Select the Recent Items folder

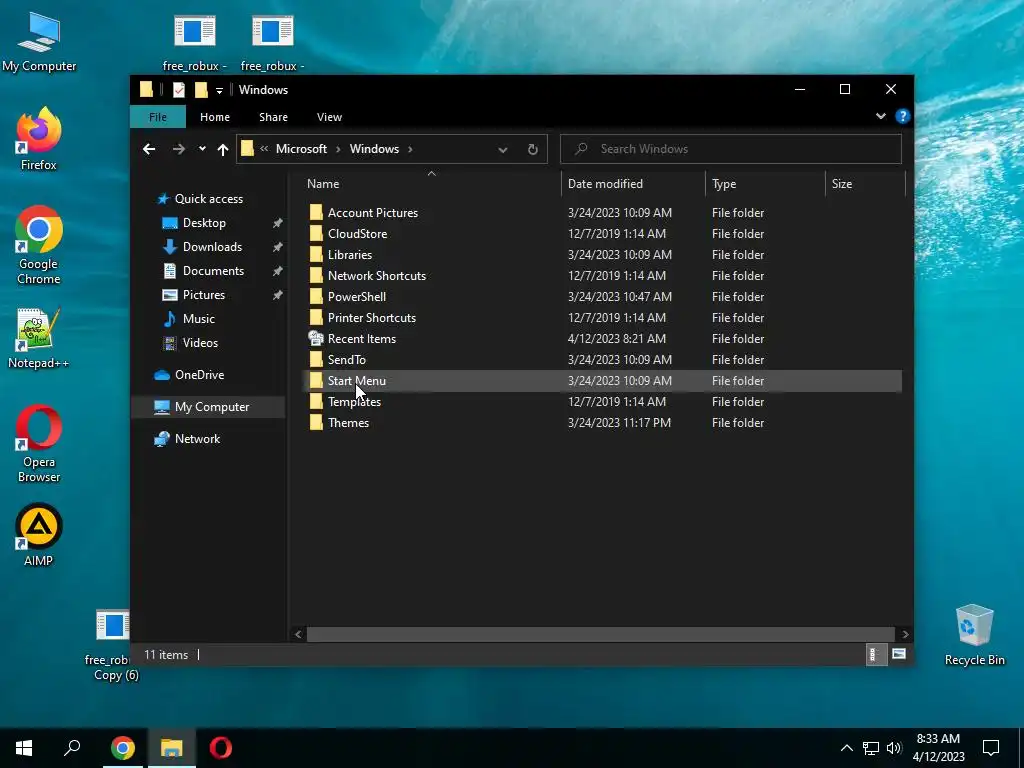tap(361, 339)
